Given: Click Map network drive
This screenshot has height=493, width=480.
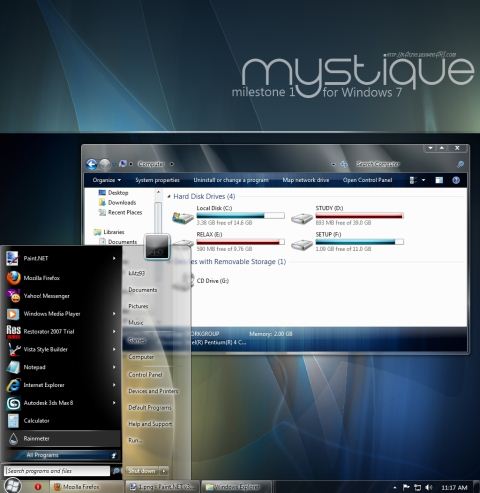Looking at the screenshot, I should tap(306, 180).
